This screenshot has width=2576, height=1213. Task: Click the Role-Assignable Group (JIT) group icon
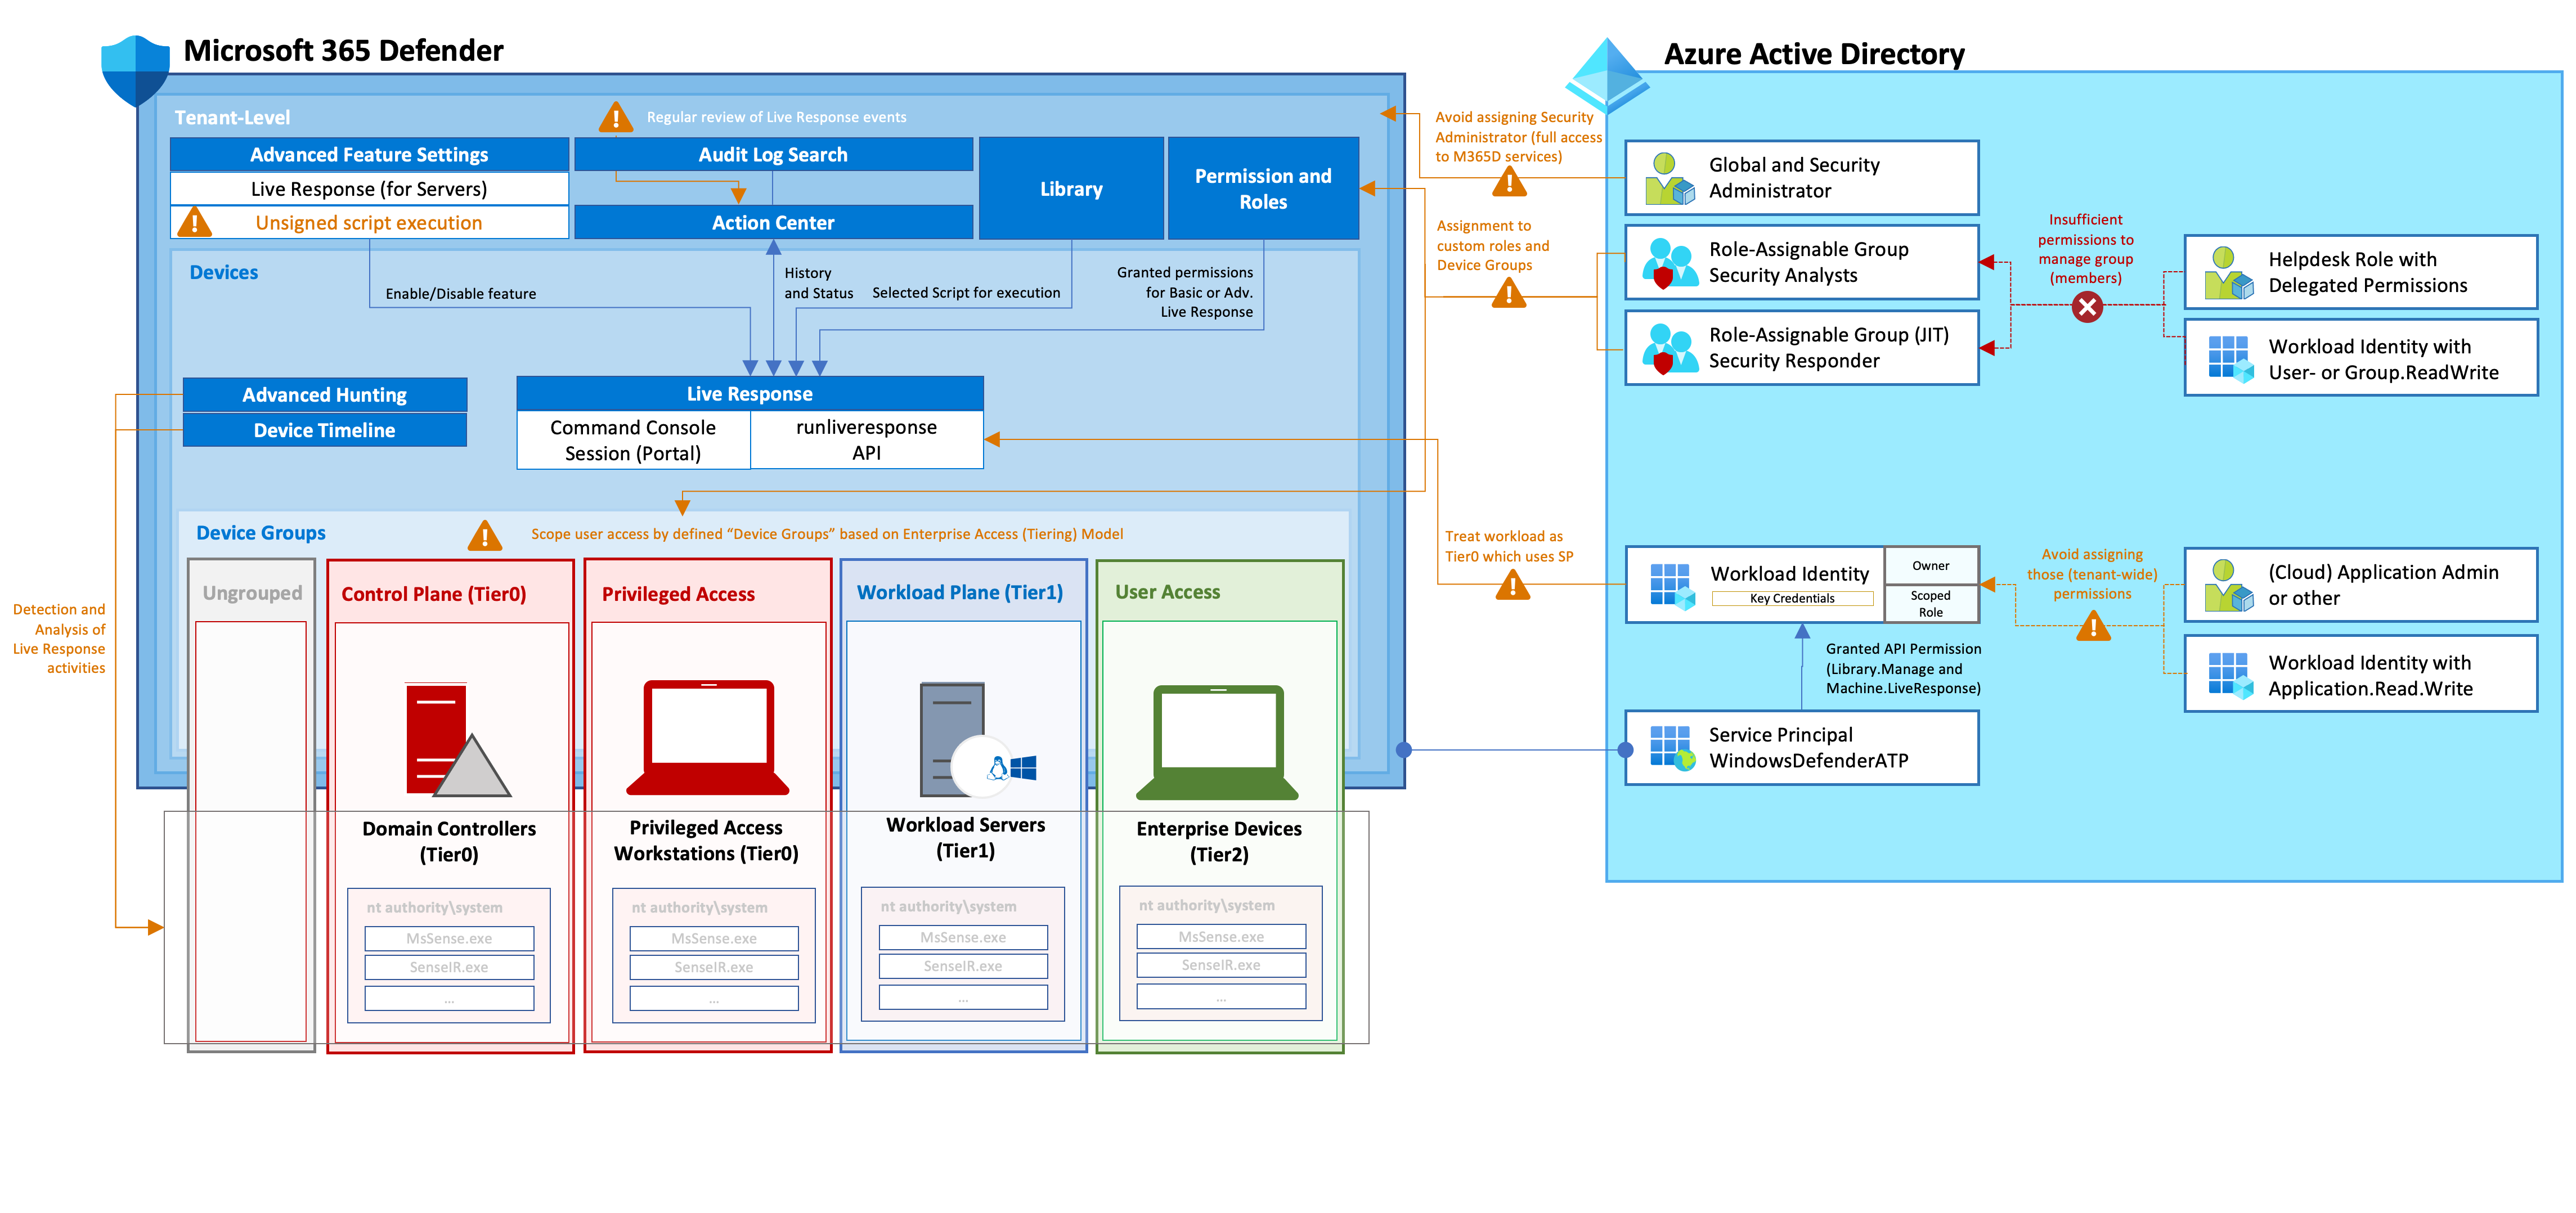pyautogui.click(x=1670, y=349)
